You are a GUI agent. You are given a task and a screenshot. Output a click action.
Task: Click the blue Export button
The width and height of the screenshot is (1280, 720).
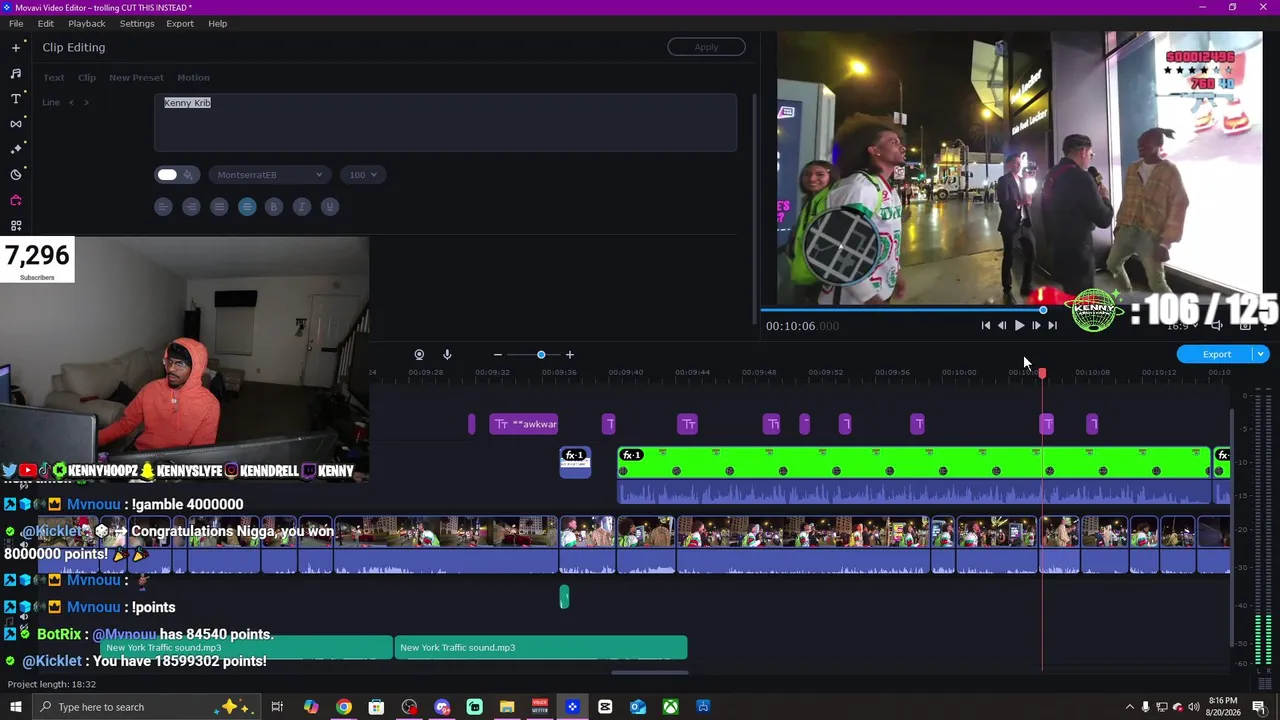1216,354
